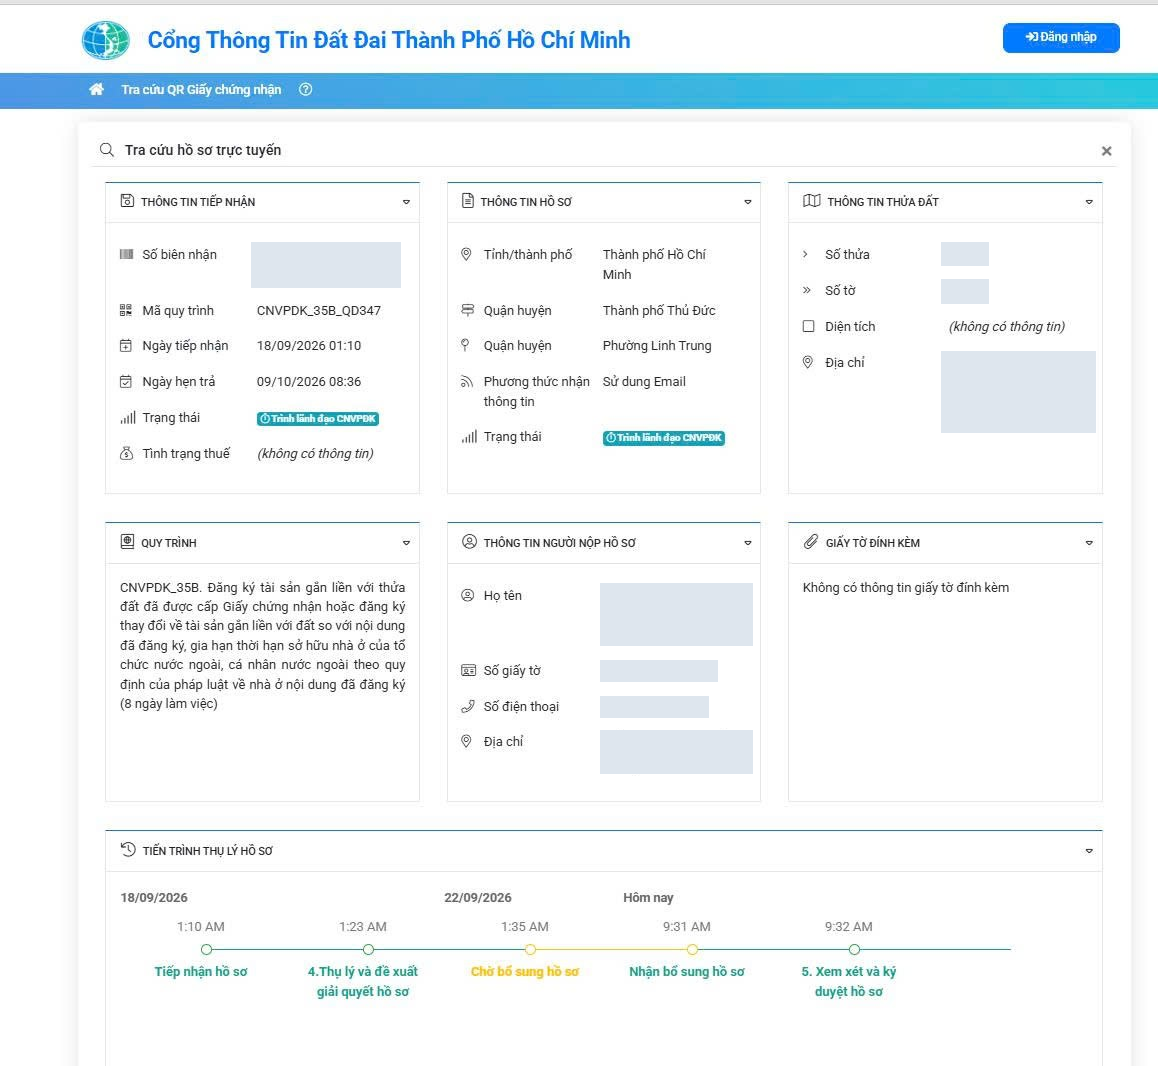Toggle the Diện tích checkbox
The image size is (1158, 1066).
coord(809,327)
